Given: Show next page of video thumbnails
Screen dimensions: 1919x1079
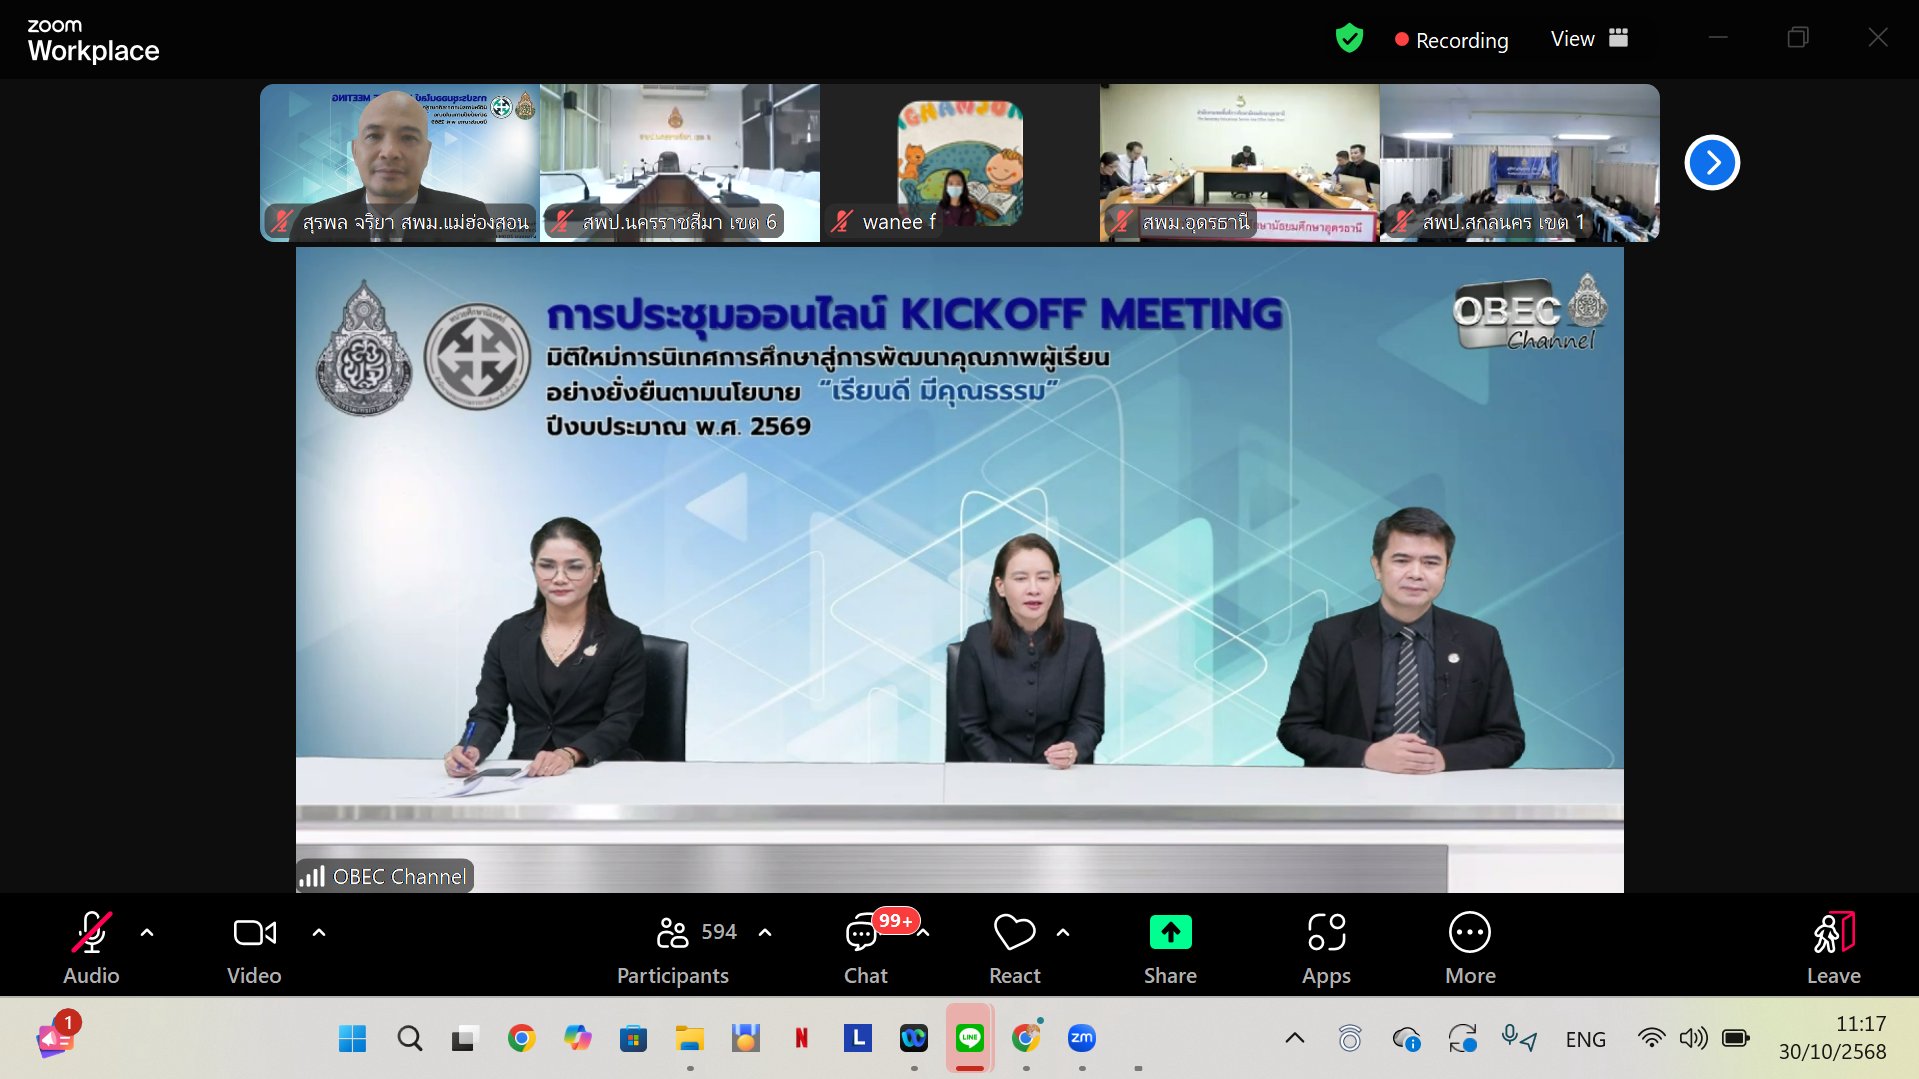Looking at the screenshot, I should point(1711,162).
